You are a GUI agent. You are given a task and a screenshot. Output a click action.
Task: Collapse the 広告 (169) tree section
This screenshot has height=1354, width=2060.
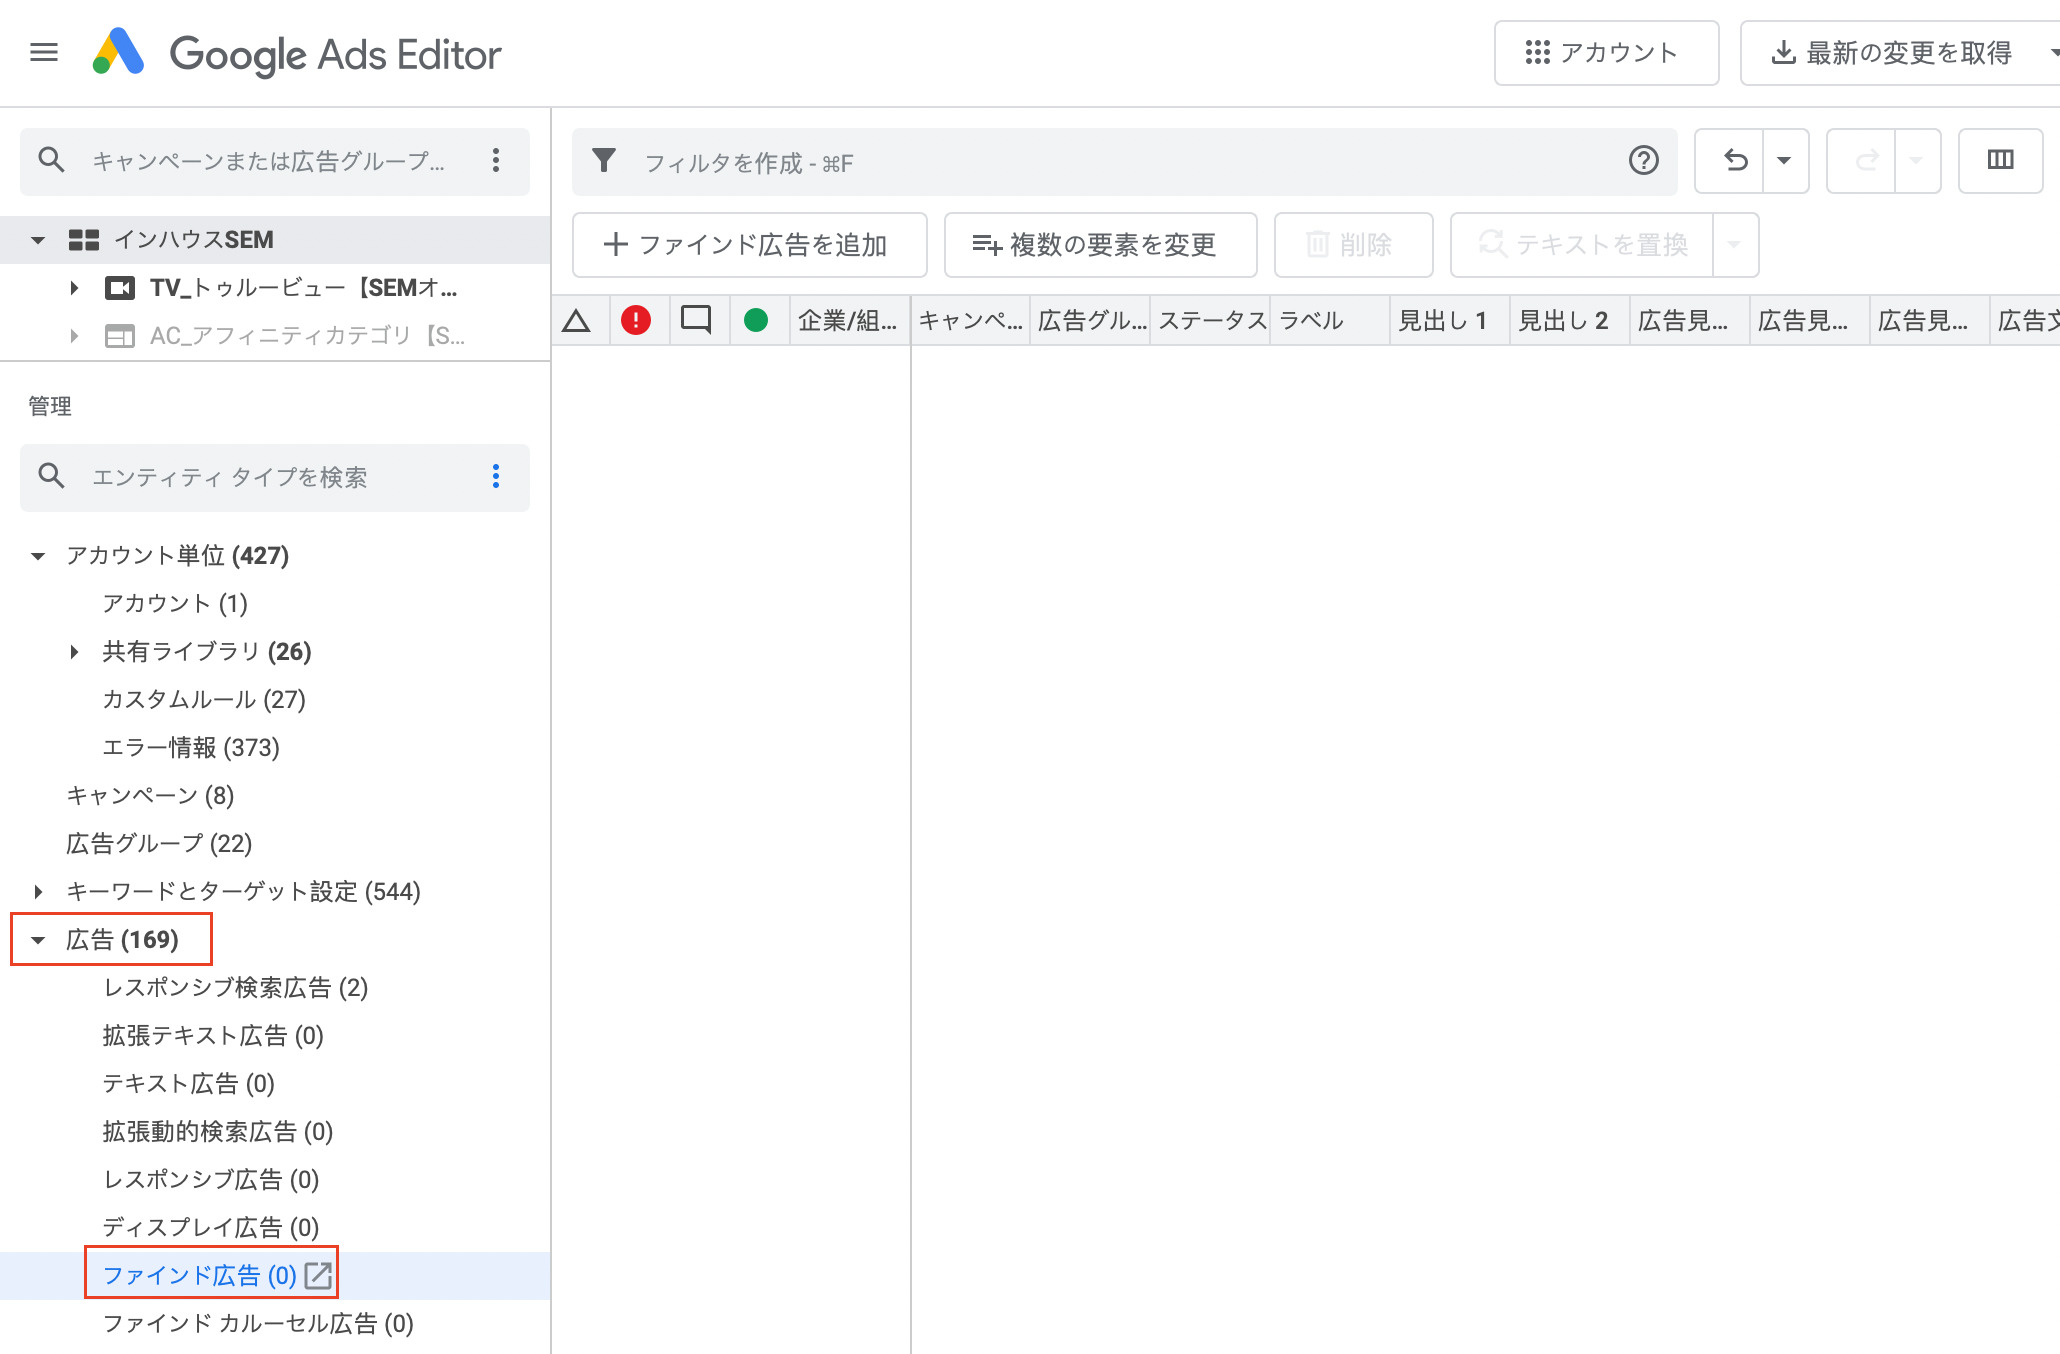click(38, 940)
